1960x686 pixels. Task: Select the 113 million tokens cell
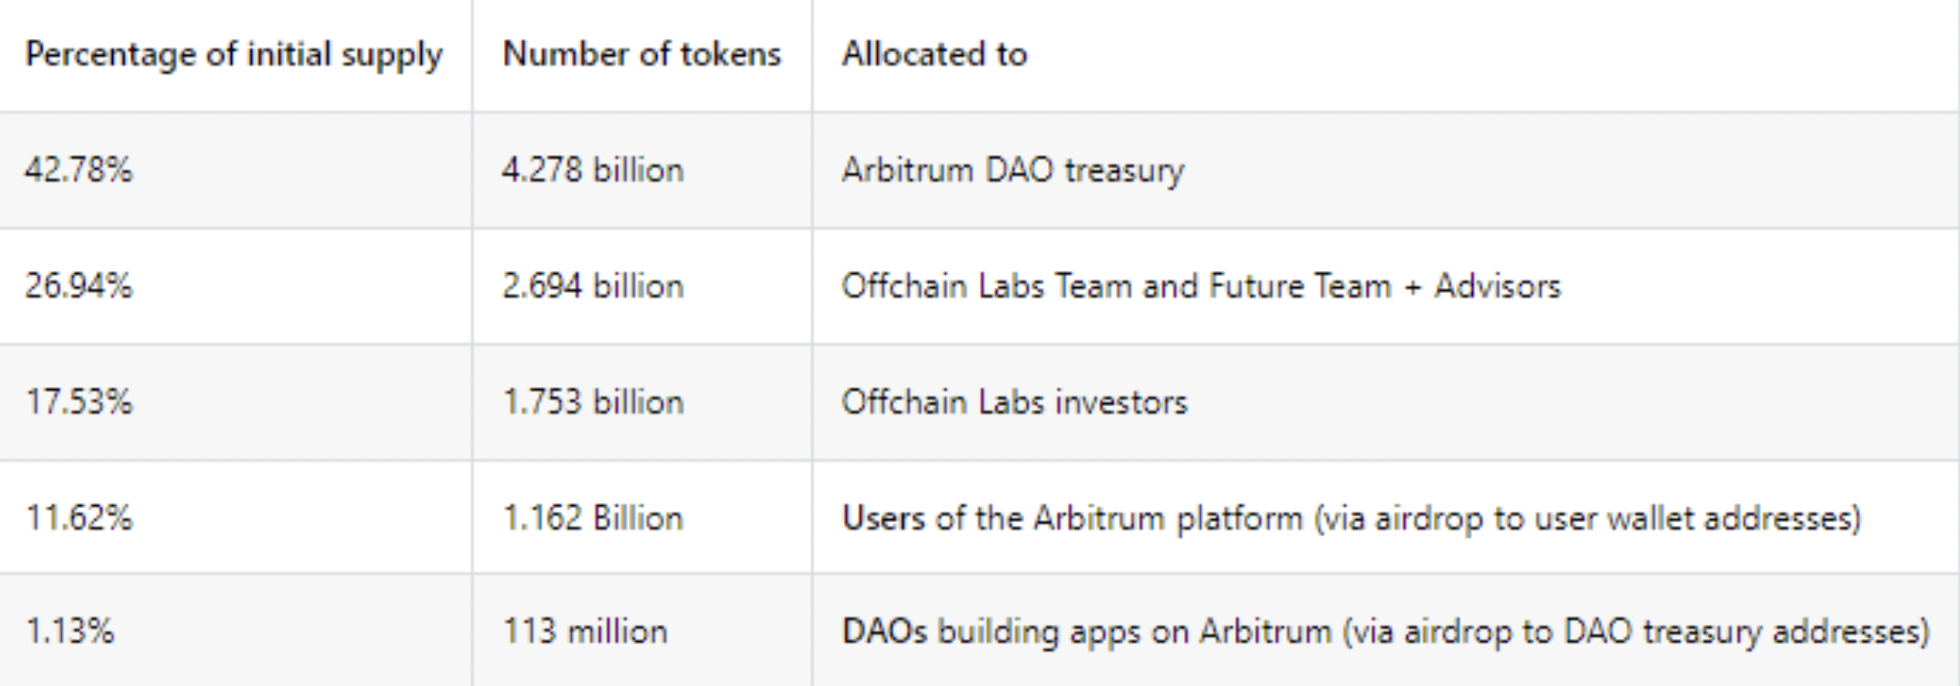click(642, 630)
